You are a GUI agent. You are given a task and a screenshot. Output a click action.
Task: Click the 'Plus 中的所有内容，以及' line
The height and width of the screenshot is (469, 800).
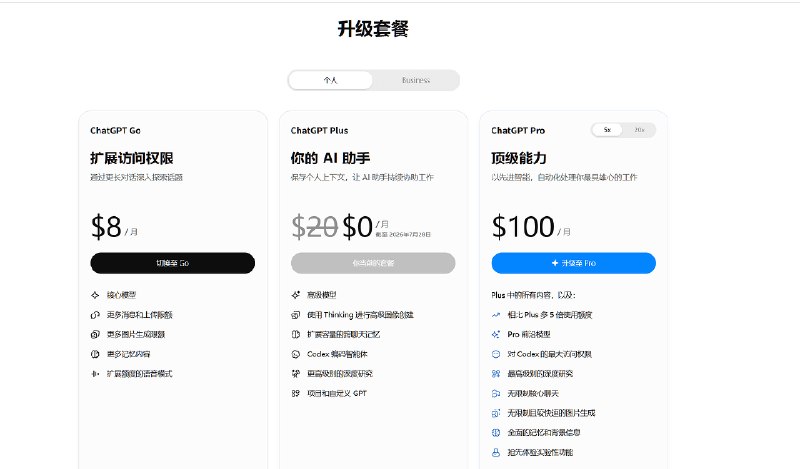click(x=534, y=295)
